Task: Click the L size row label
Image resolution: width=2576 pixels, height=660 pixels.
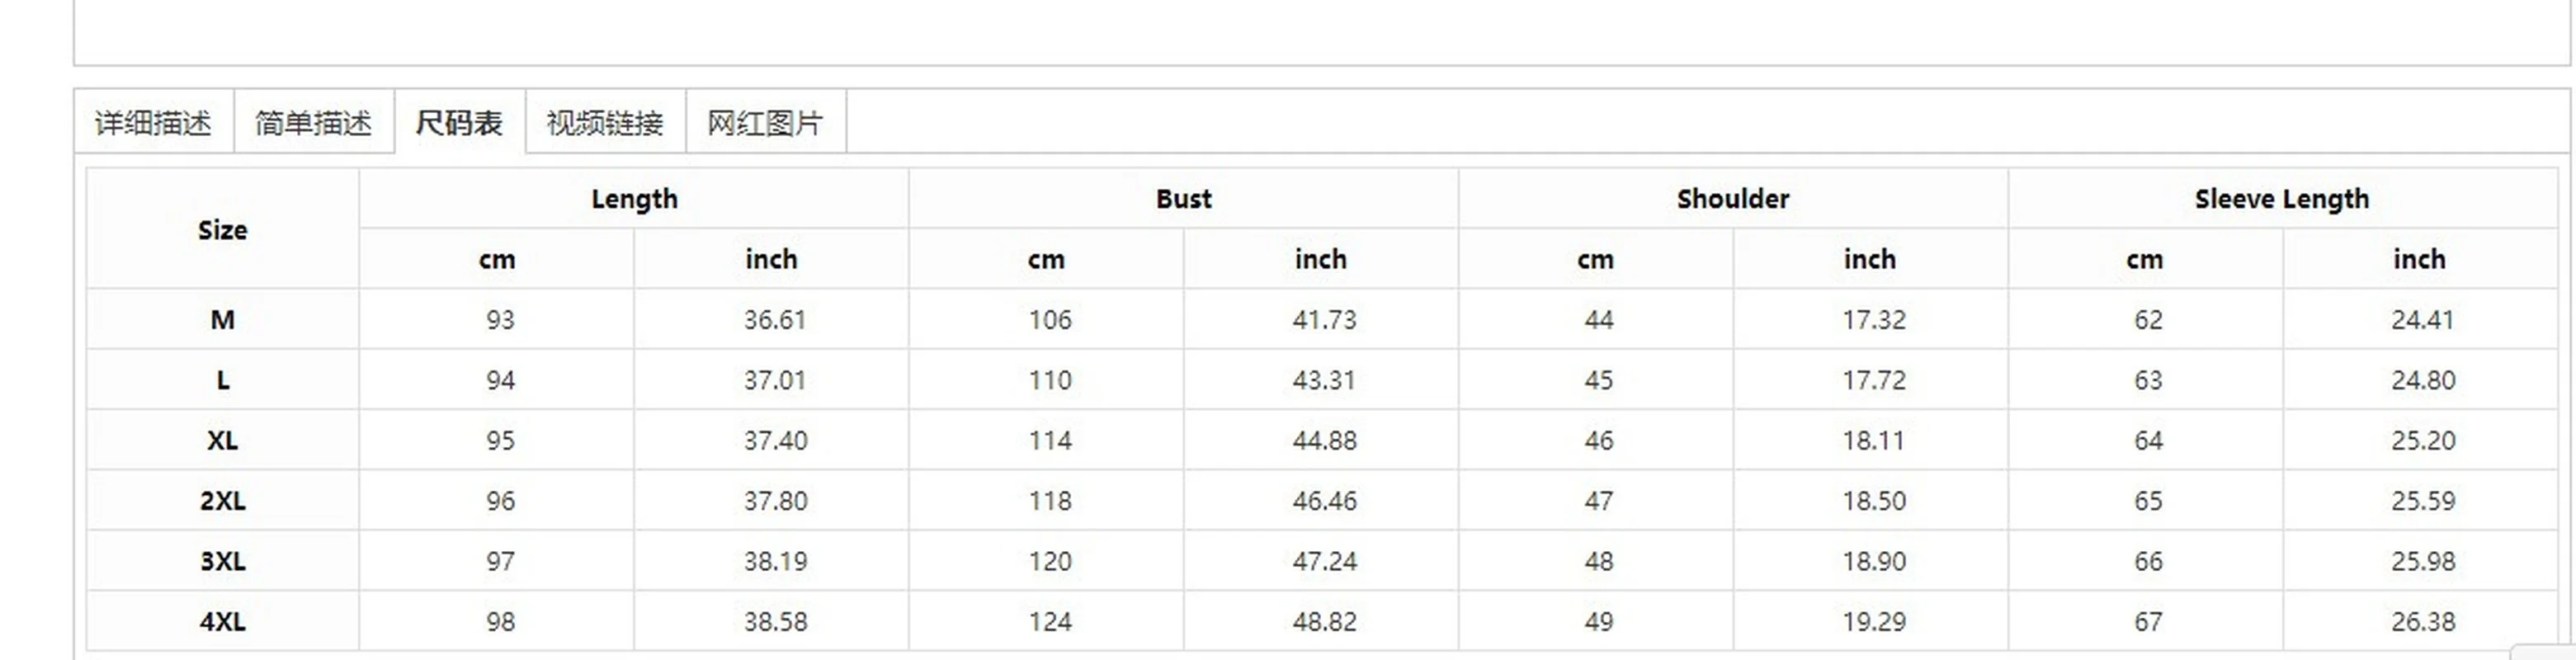Action: click(x=222, y=380)
